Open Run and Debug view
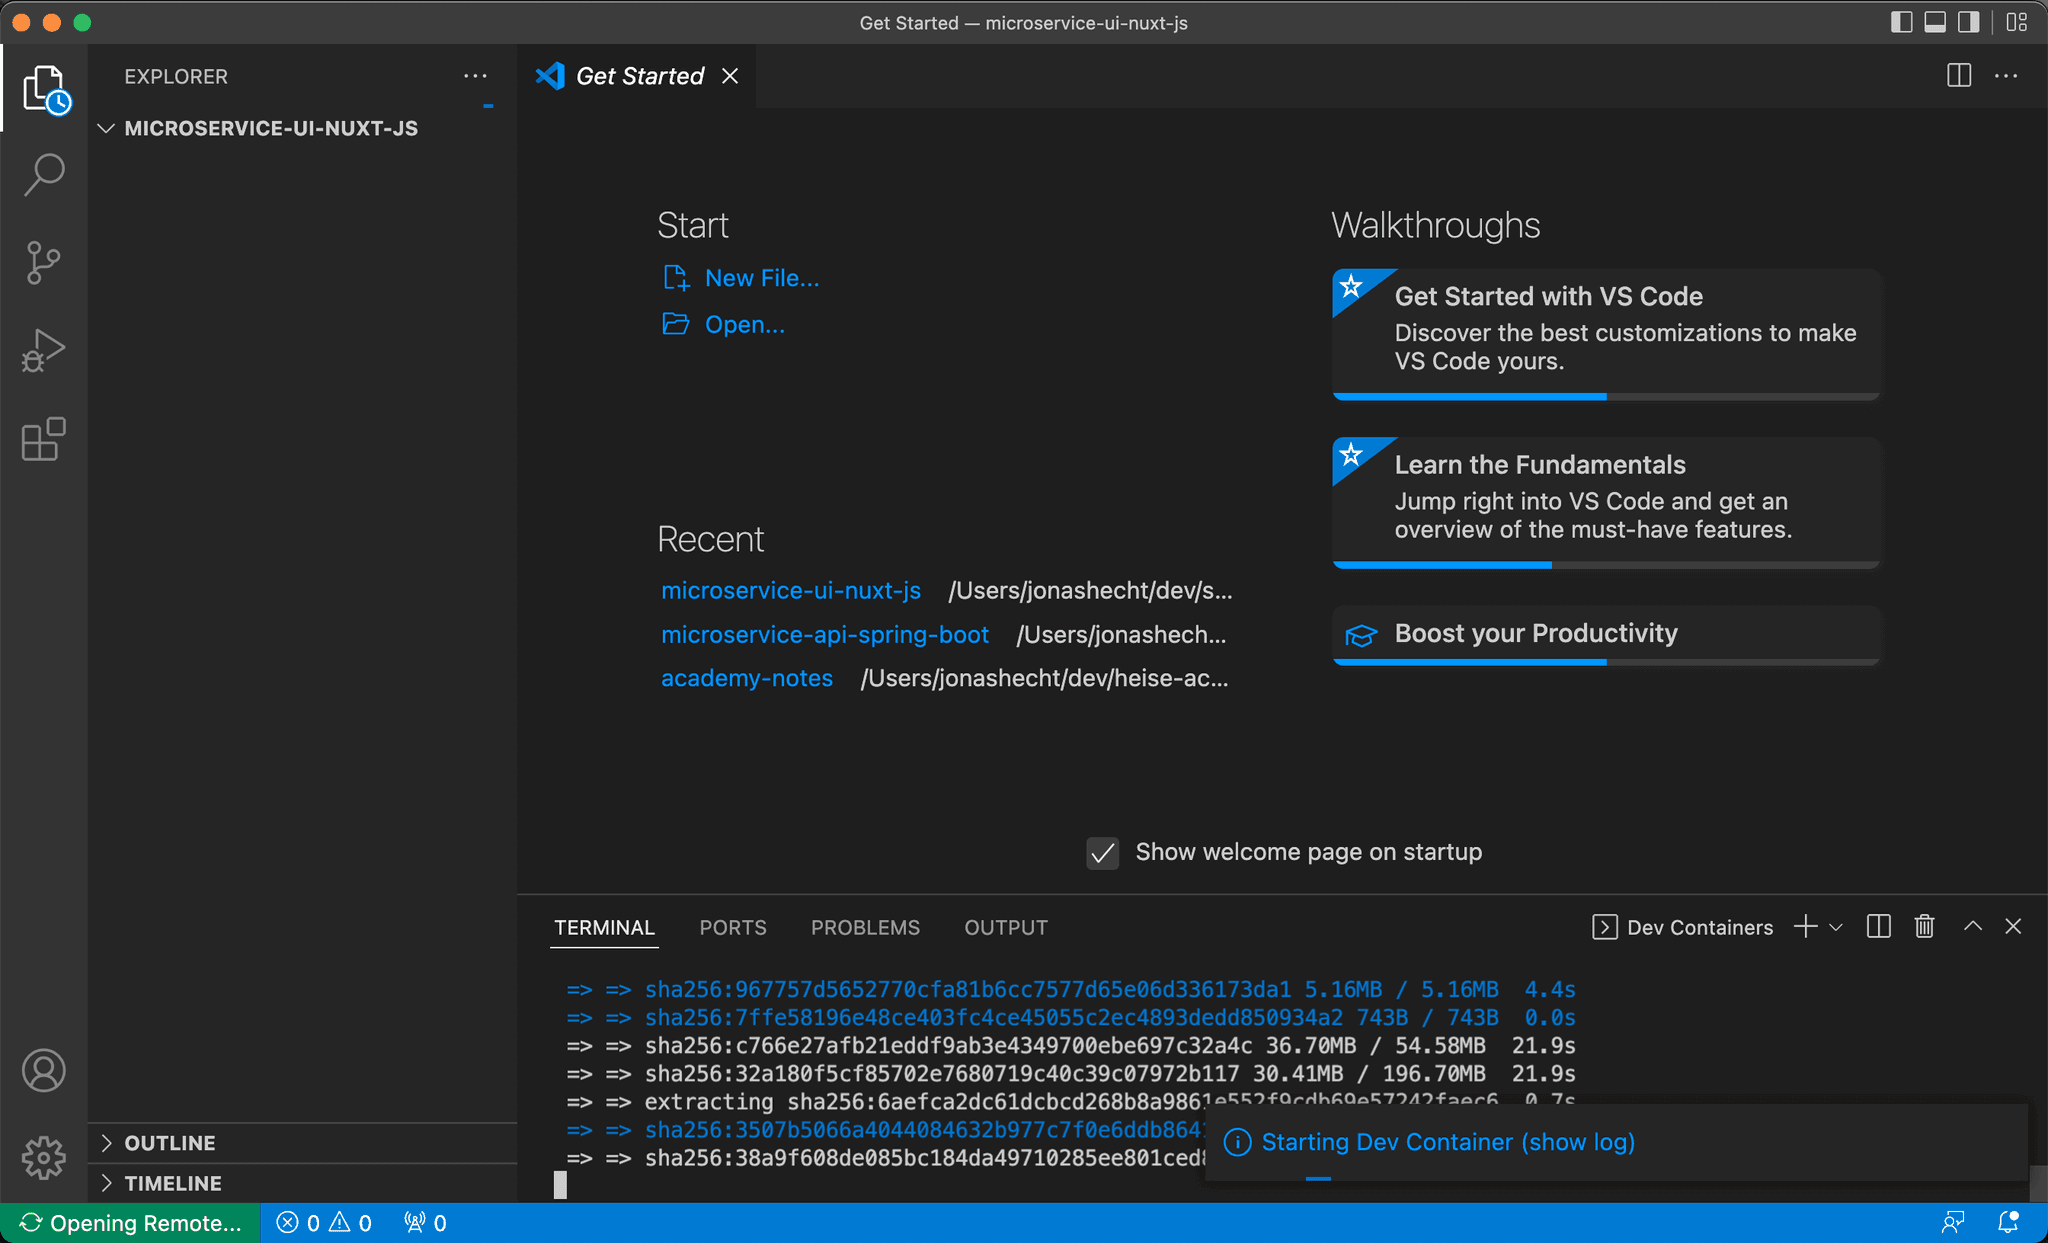Image resolution: width=2048 pixels, height=1243 pixels. coord(44,351)
